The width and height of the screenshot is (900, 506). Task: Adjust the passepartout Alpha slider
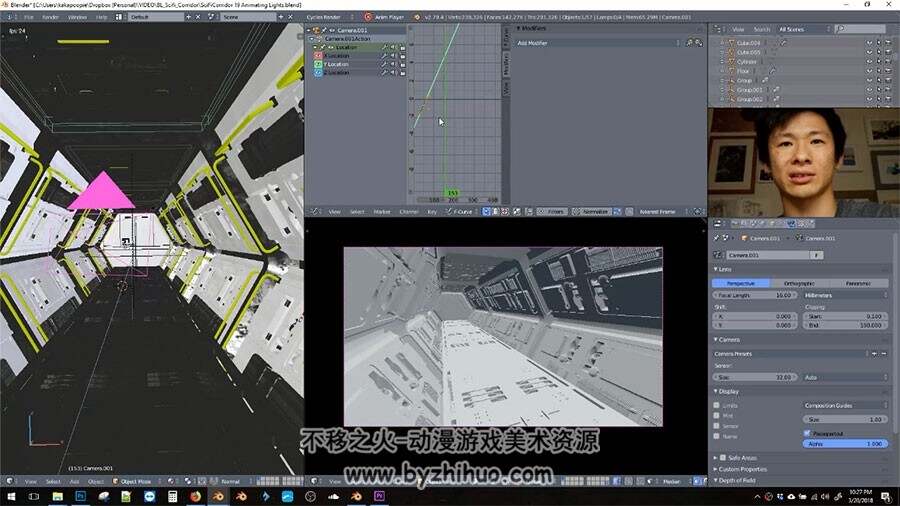coord(845,444)
